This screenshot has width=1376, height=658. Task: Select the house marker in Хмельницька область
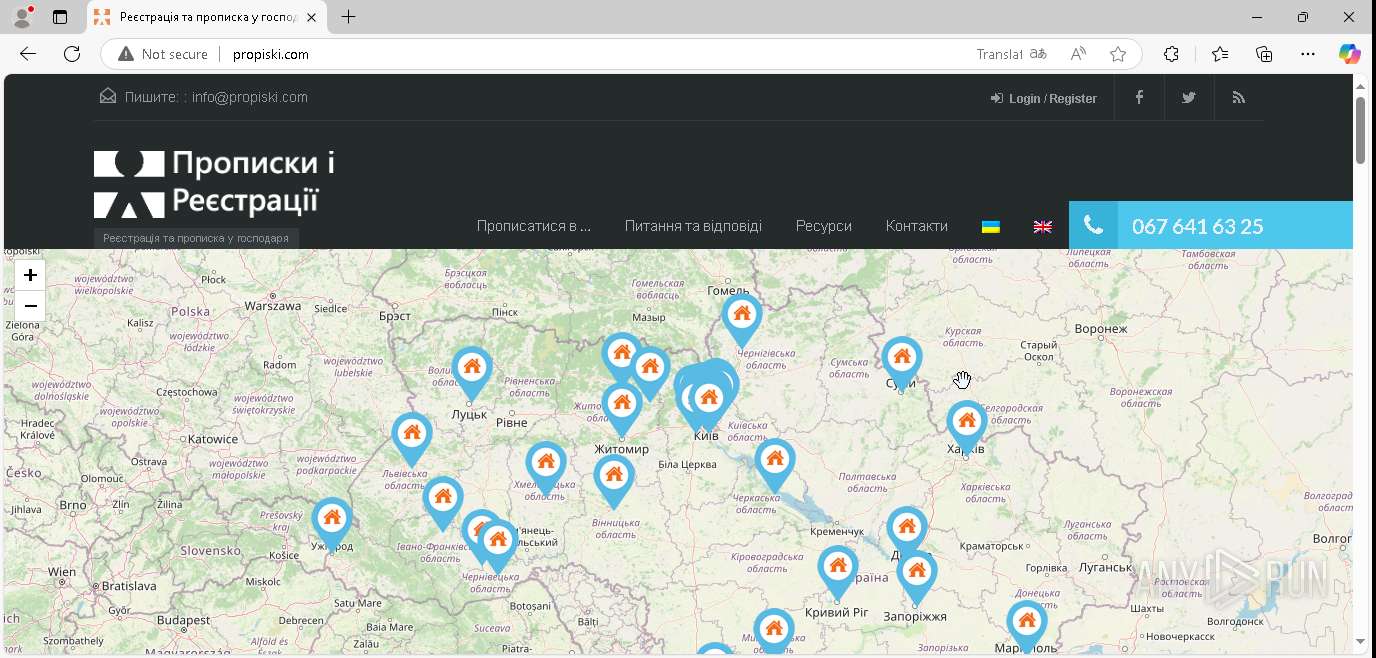click(546, 467)
